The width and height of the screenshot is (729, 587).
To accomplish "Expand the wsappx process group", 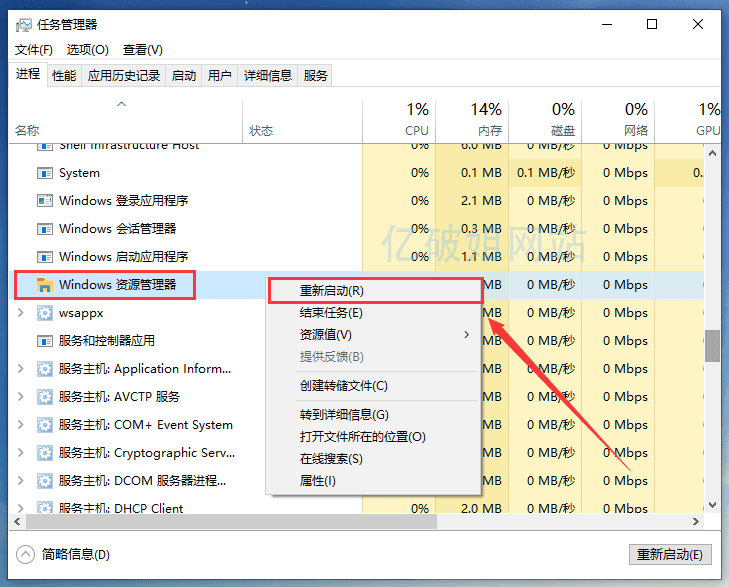I will 20,313.
